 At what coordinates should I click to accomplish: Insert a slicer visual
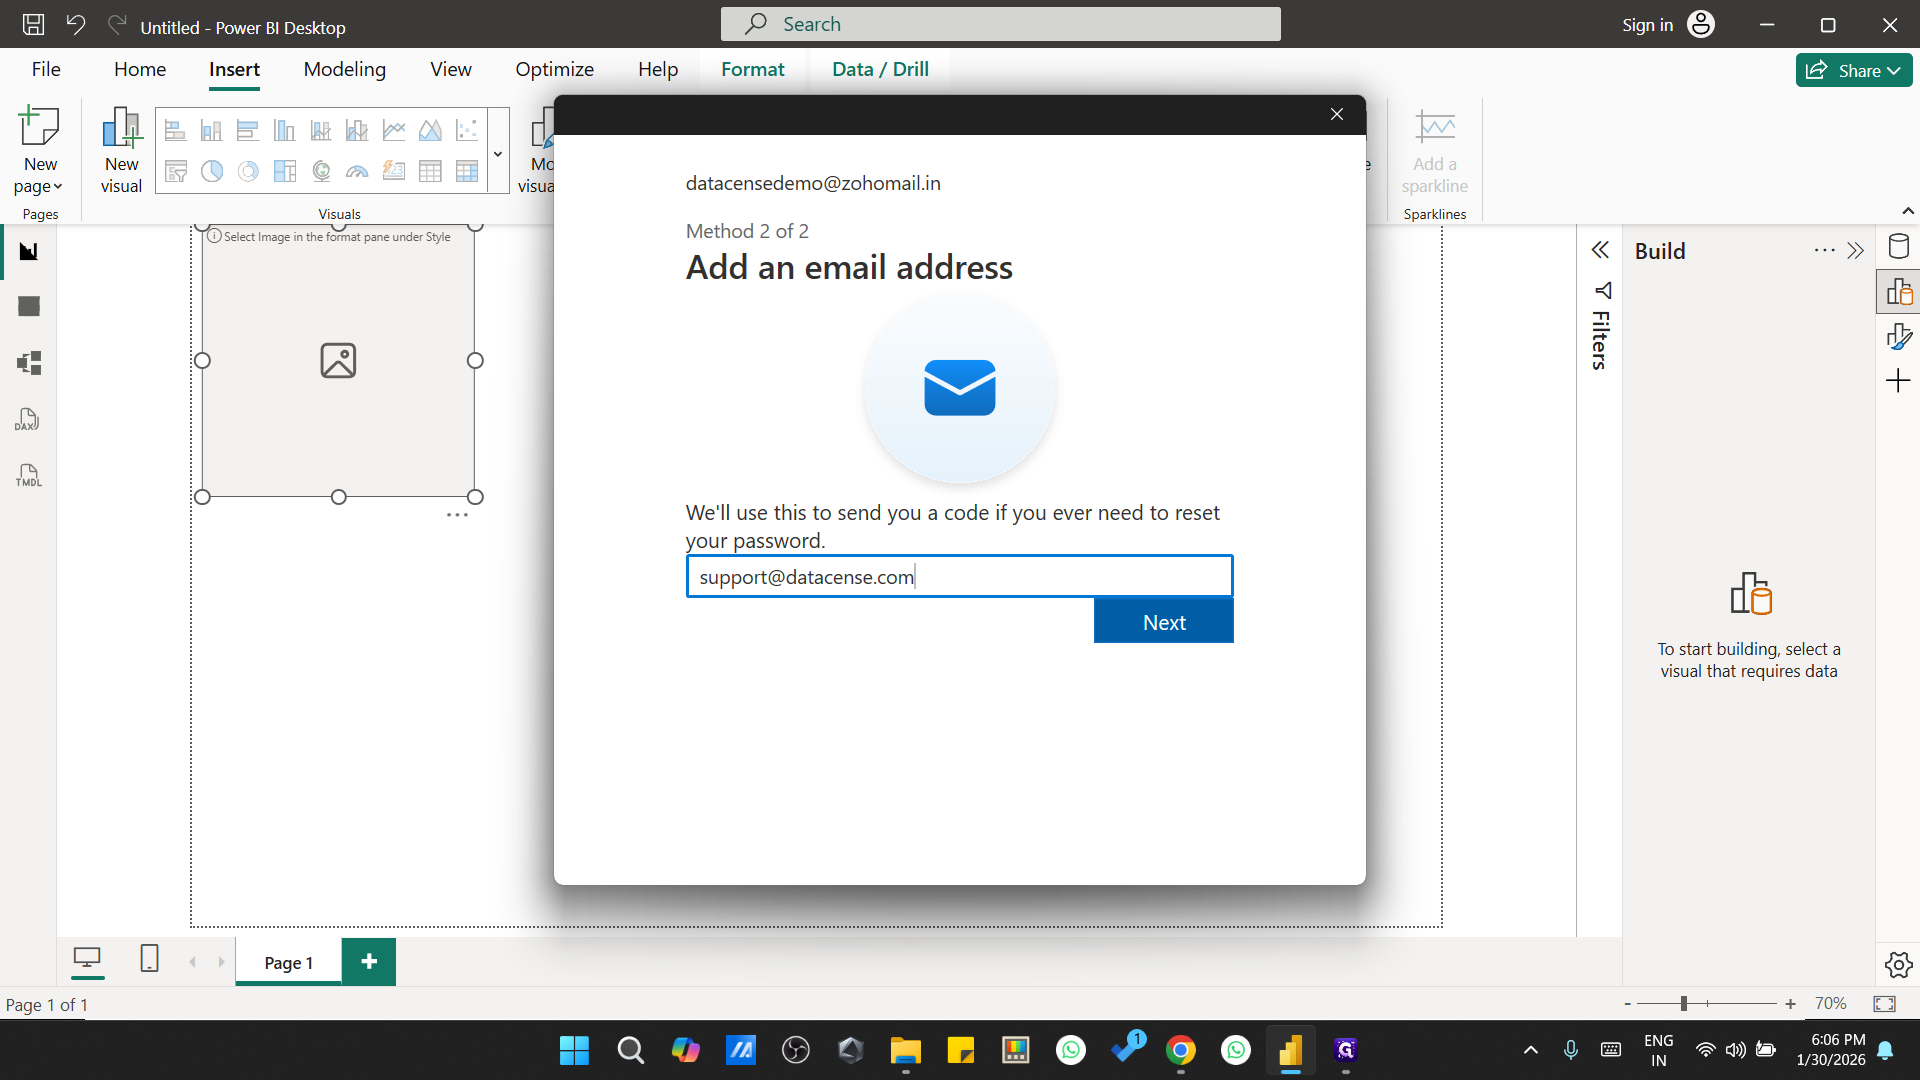(x=176, y=171)
